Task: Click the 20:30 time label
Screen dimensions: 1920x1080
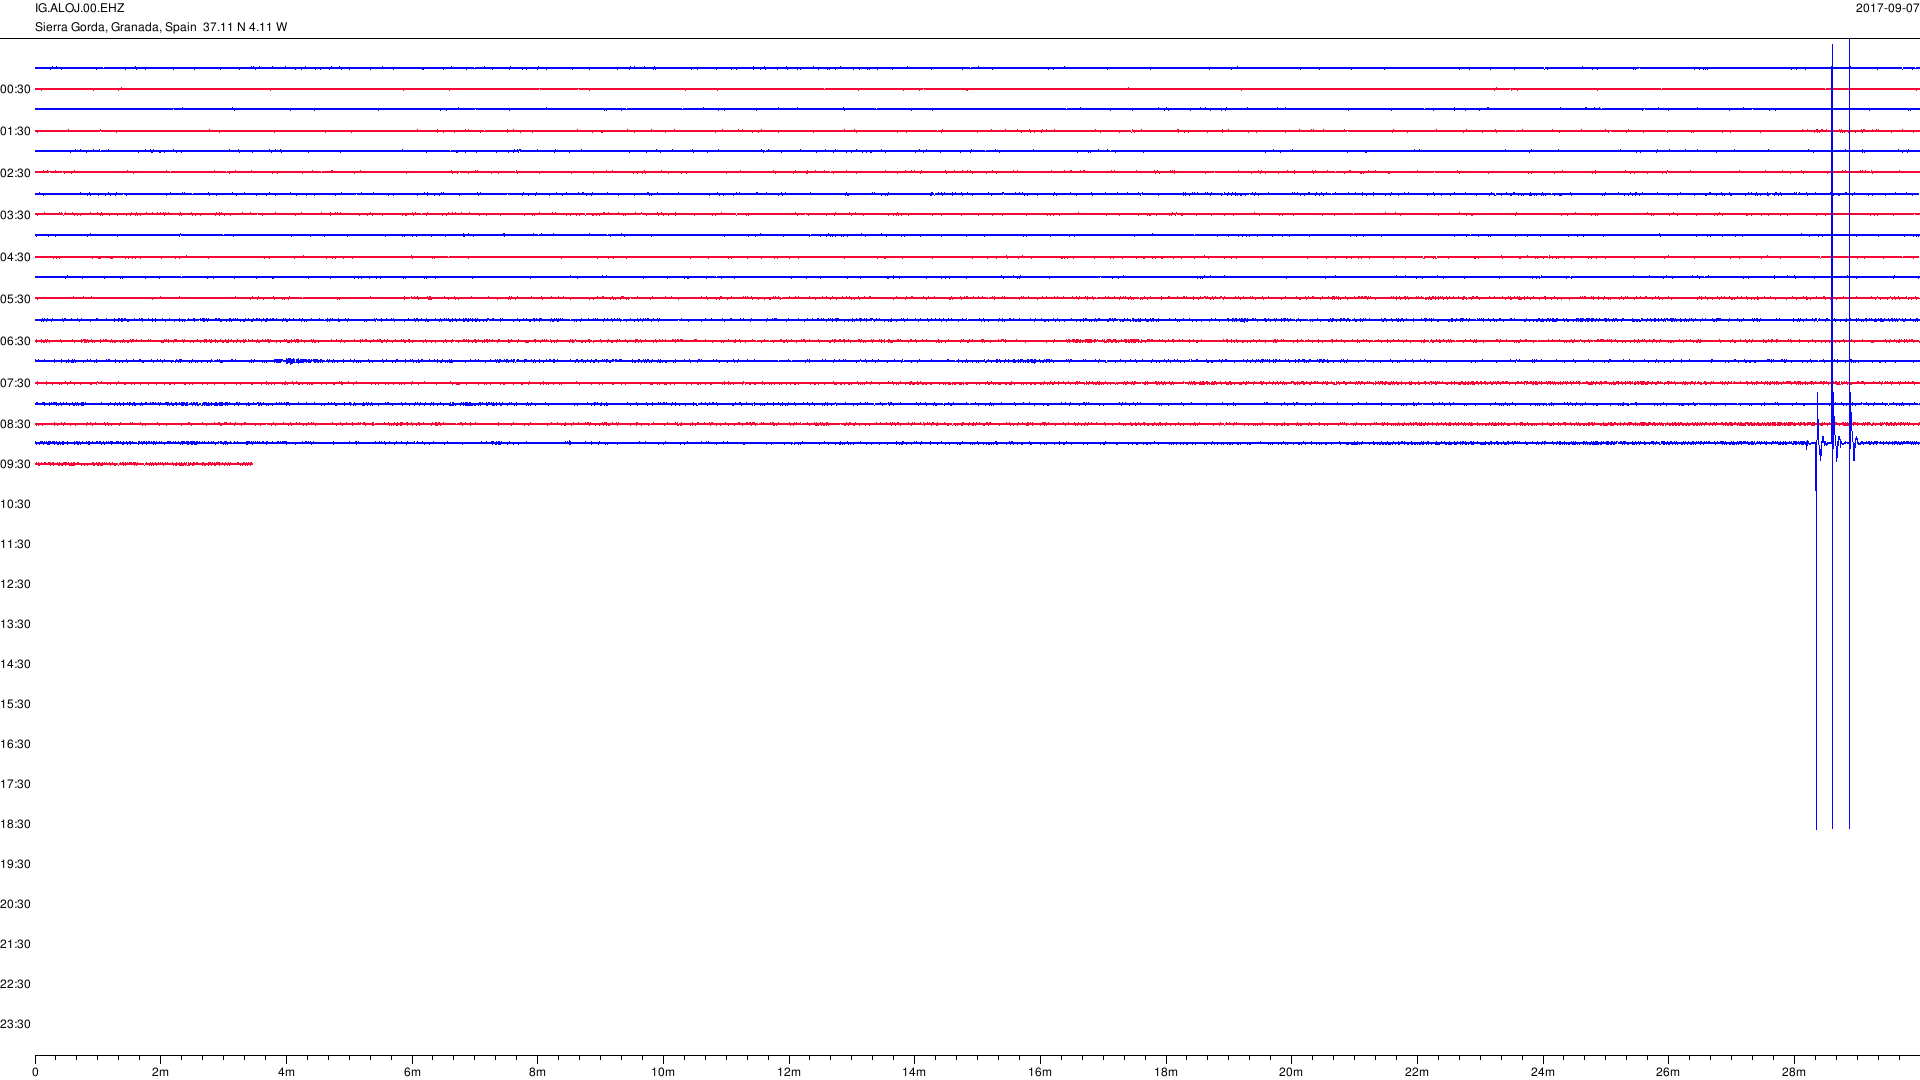Action: (15, 904)
